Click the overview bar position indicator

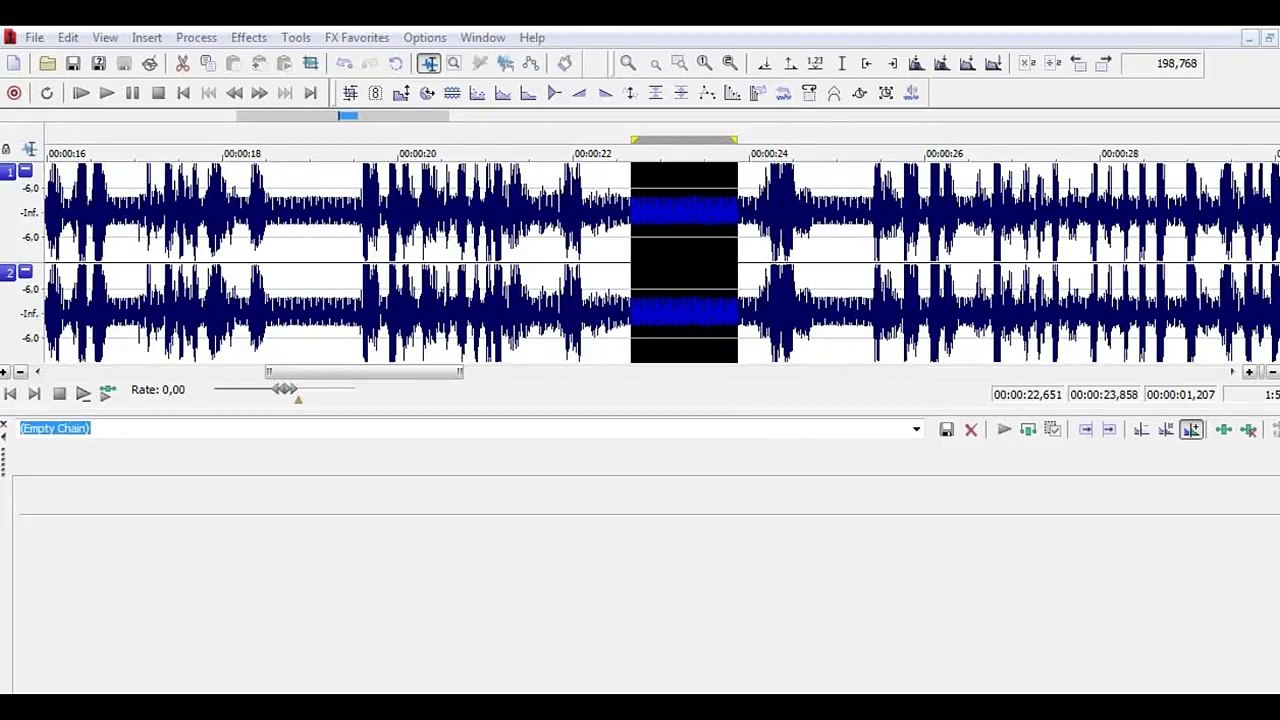coord(347,116)
